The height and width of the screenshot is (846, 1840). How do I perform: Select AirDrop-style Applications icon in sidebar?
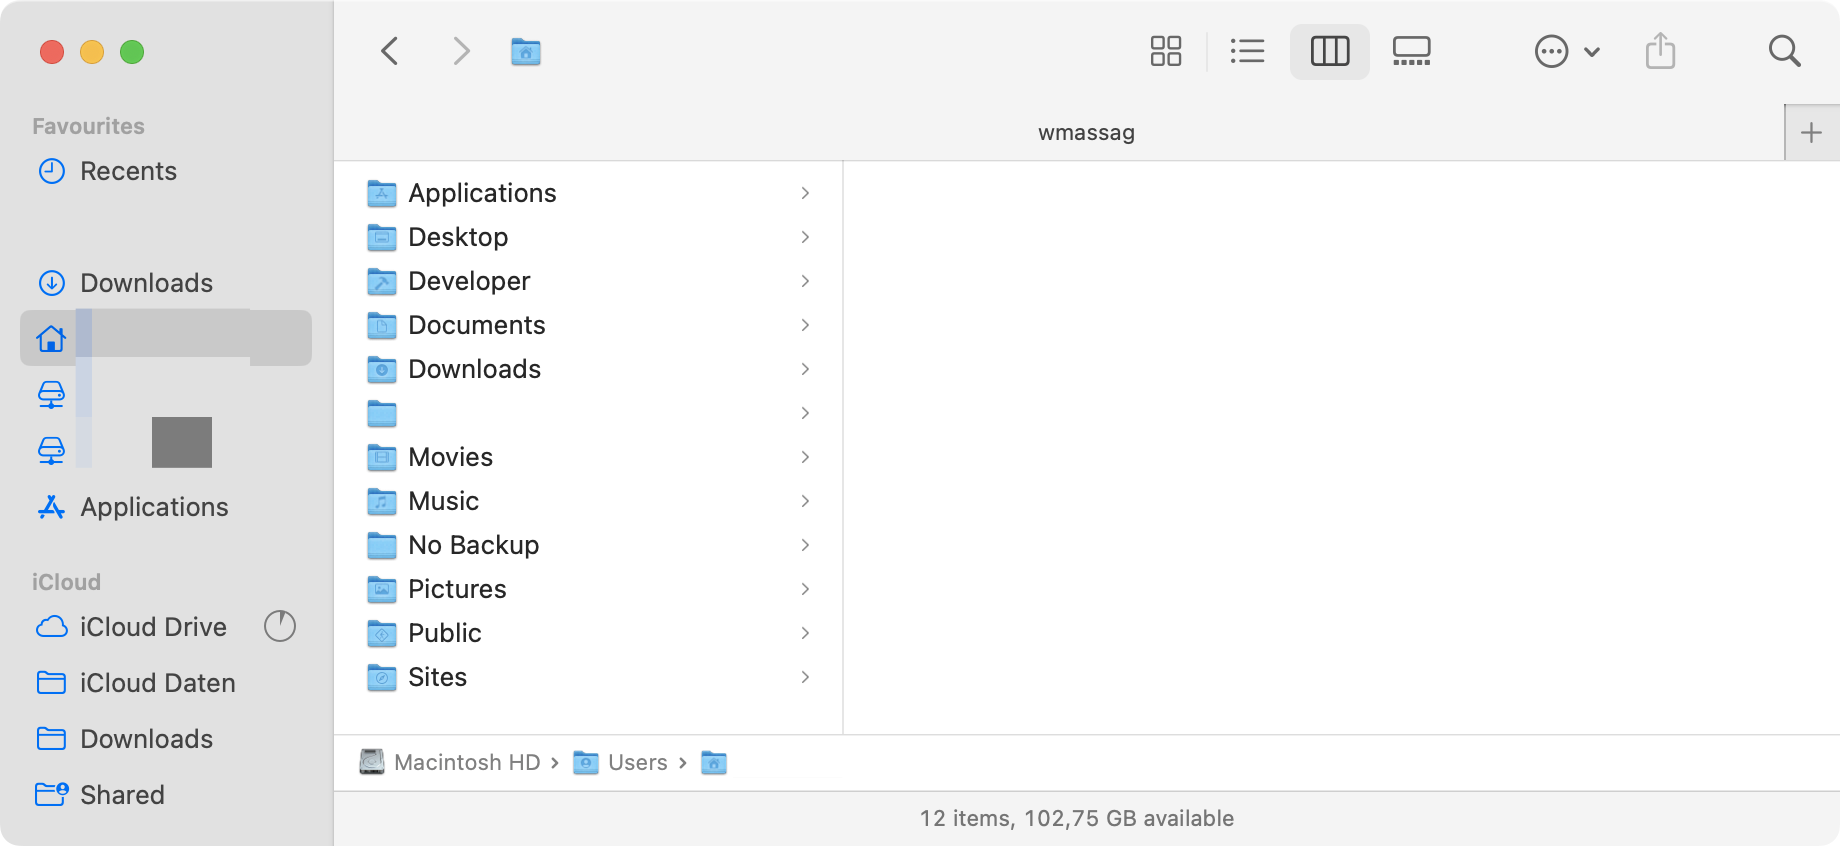click(153, 507)
